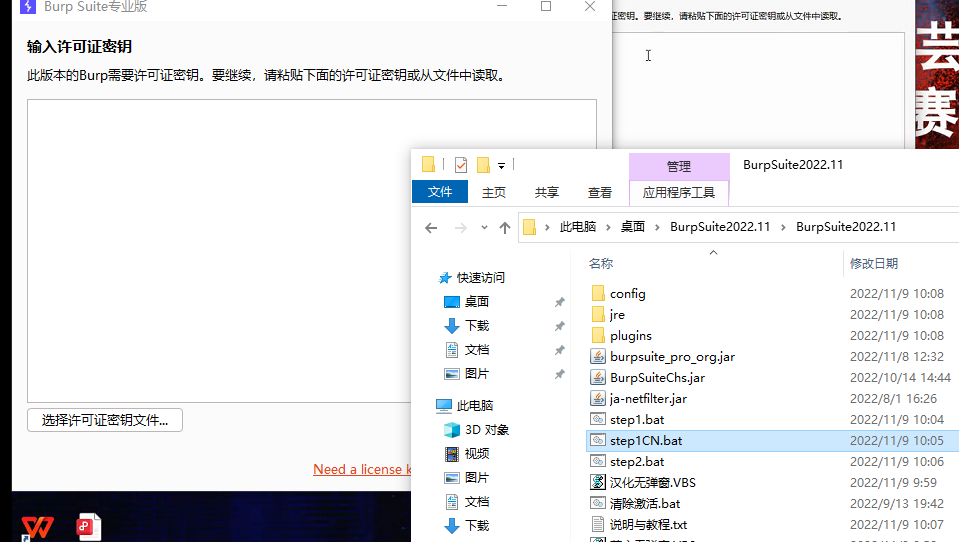959x542 pixels.
Task: Click the date 2022/9/13 19:42
Action: 897,503
